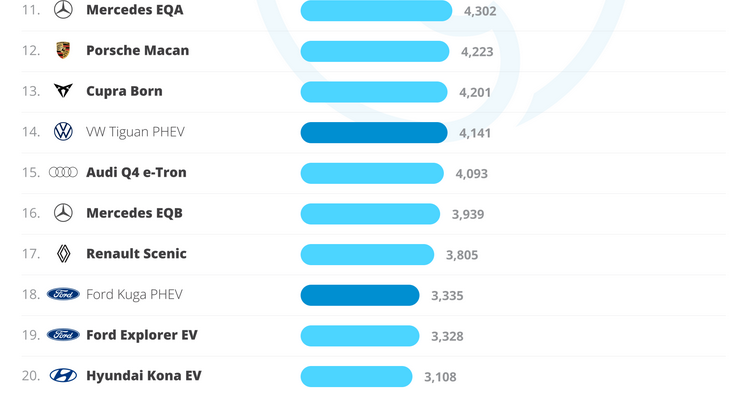Click the Ford logo beside Explorer EV
751x404 pixels.
point(63,335)
